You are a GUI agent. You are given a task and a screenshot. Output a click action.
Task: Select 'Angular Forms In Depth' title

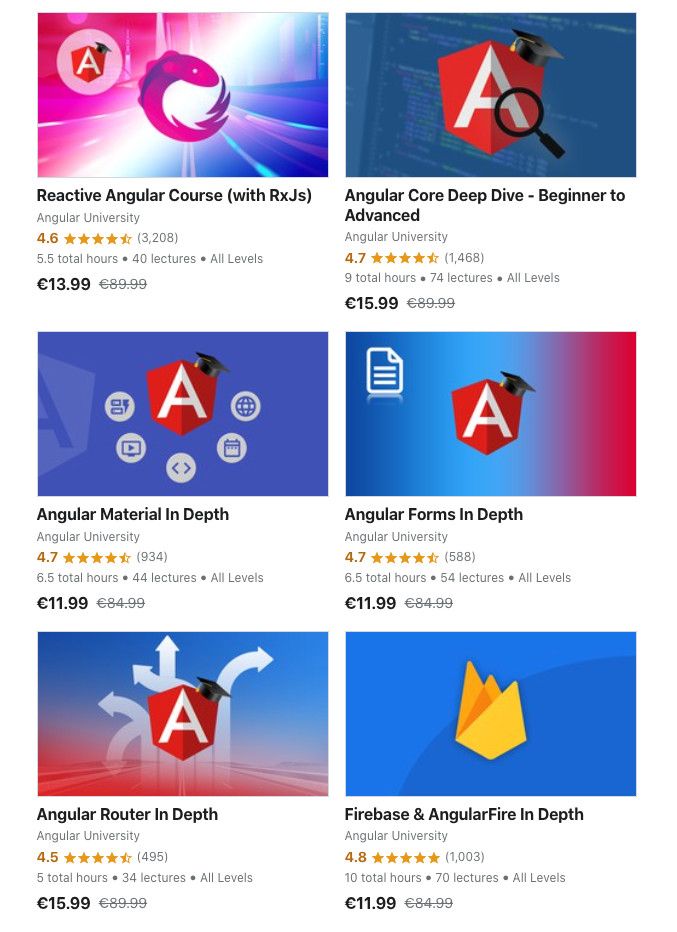click(434, 514)
